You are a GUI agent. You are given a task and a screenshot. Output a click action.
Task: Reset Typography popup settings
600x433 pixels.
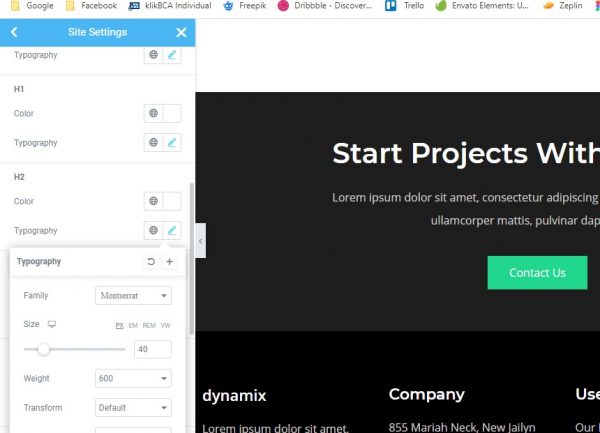(x=151, y=262)
